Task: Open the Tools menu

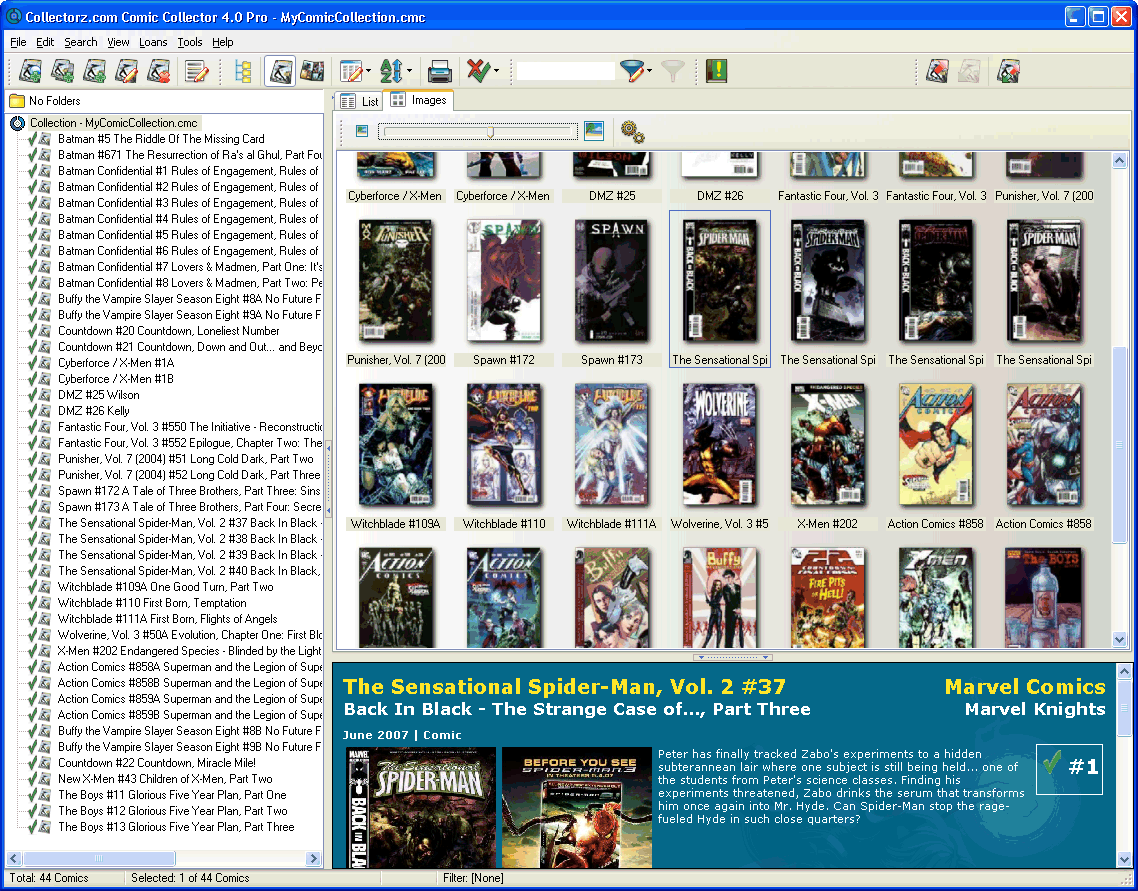Action: 190,42
